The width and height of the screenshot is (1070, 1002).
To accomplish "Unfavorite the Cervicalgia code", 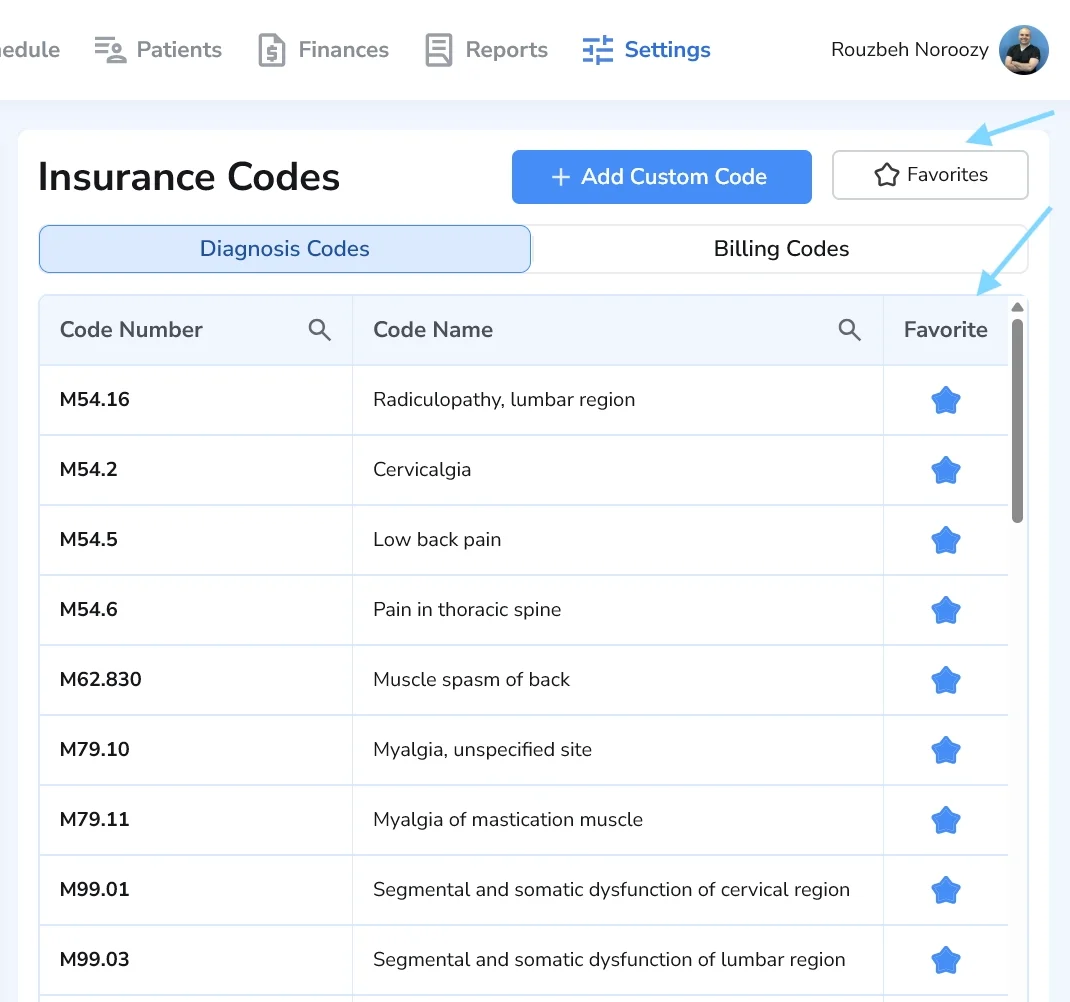I will pos(946,470).
